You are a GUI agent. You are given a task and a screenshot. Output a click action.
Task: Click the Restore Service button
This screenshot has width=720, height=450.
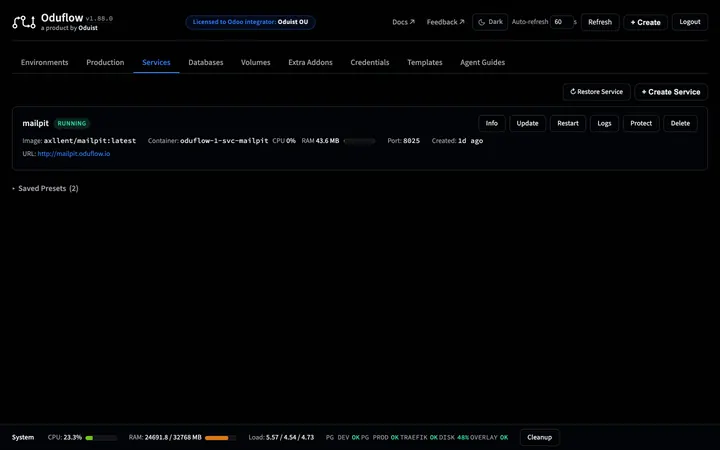[x=596, y=92]
